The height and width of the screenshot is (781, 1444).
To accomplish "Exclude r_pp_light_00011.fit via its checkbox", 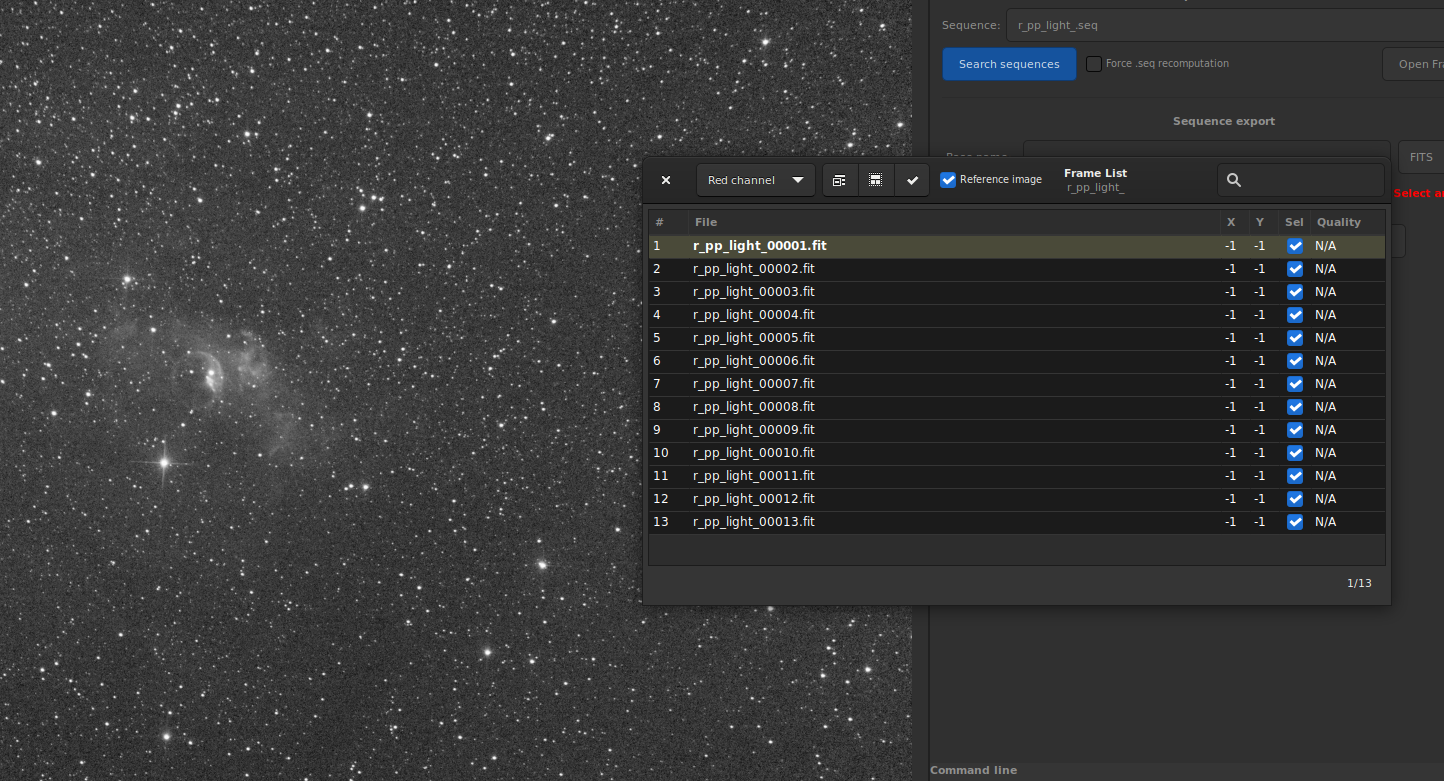I will (1295, 476).
